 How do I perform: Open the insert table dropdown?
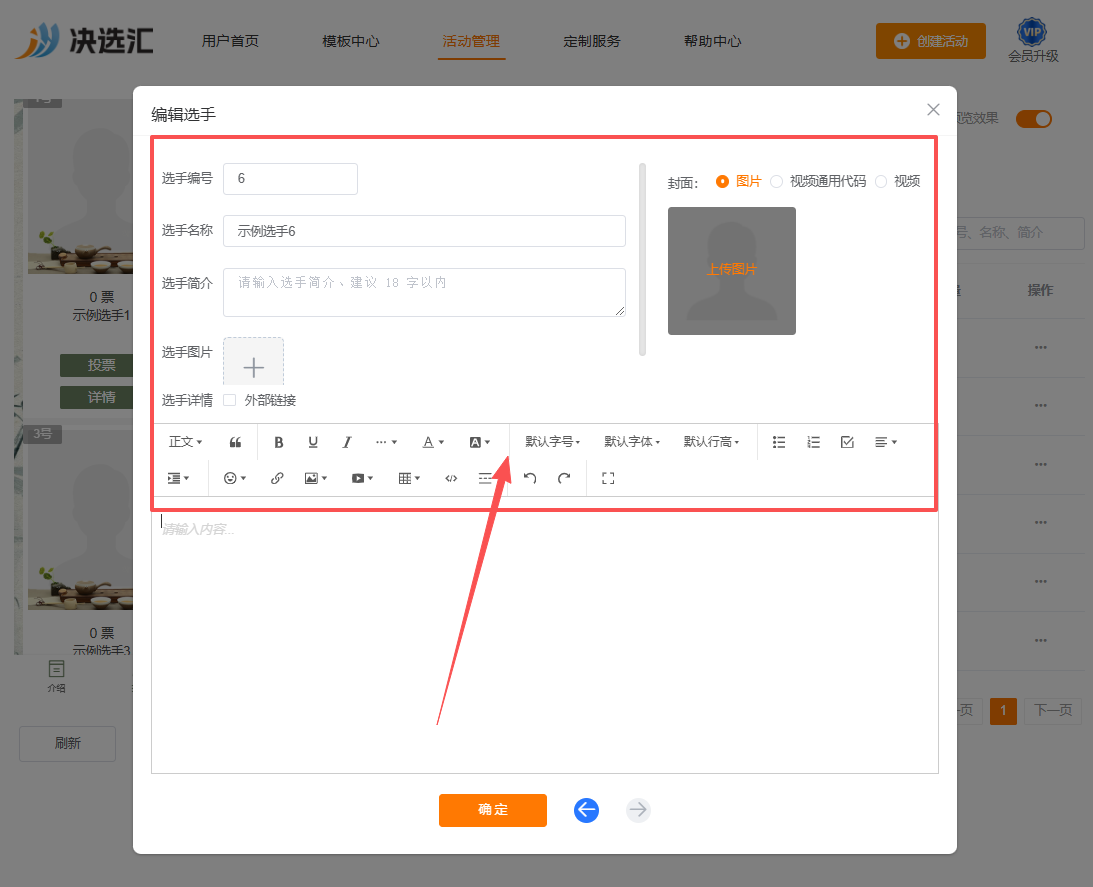(409, 478)
